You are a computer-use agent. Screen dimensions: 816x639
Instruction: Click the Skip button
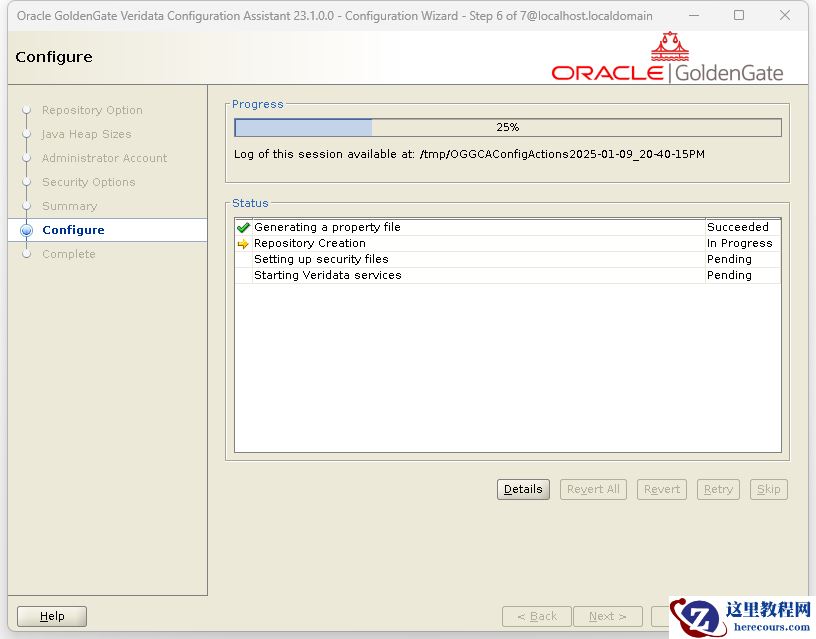point(769,489)
